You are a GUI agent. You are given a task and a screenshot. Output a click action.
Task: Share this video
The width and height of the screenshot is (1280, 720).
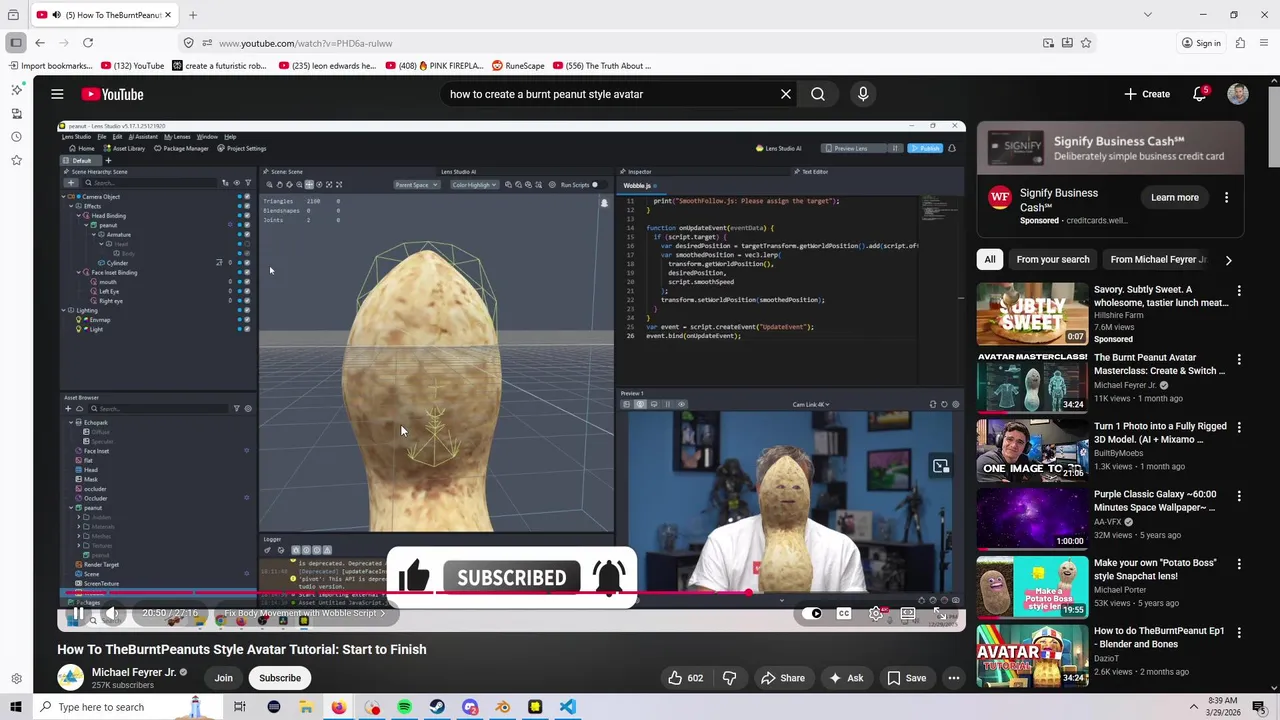pos(782,678)
